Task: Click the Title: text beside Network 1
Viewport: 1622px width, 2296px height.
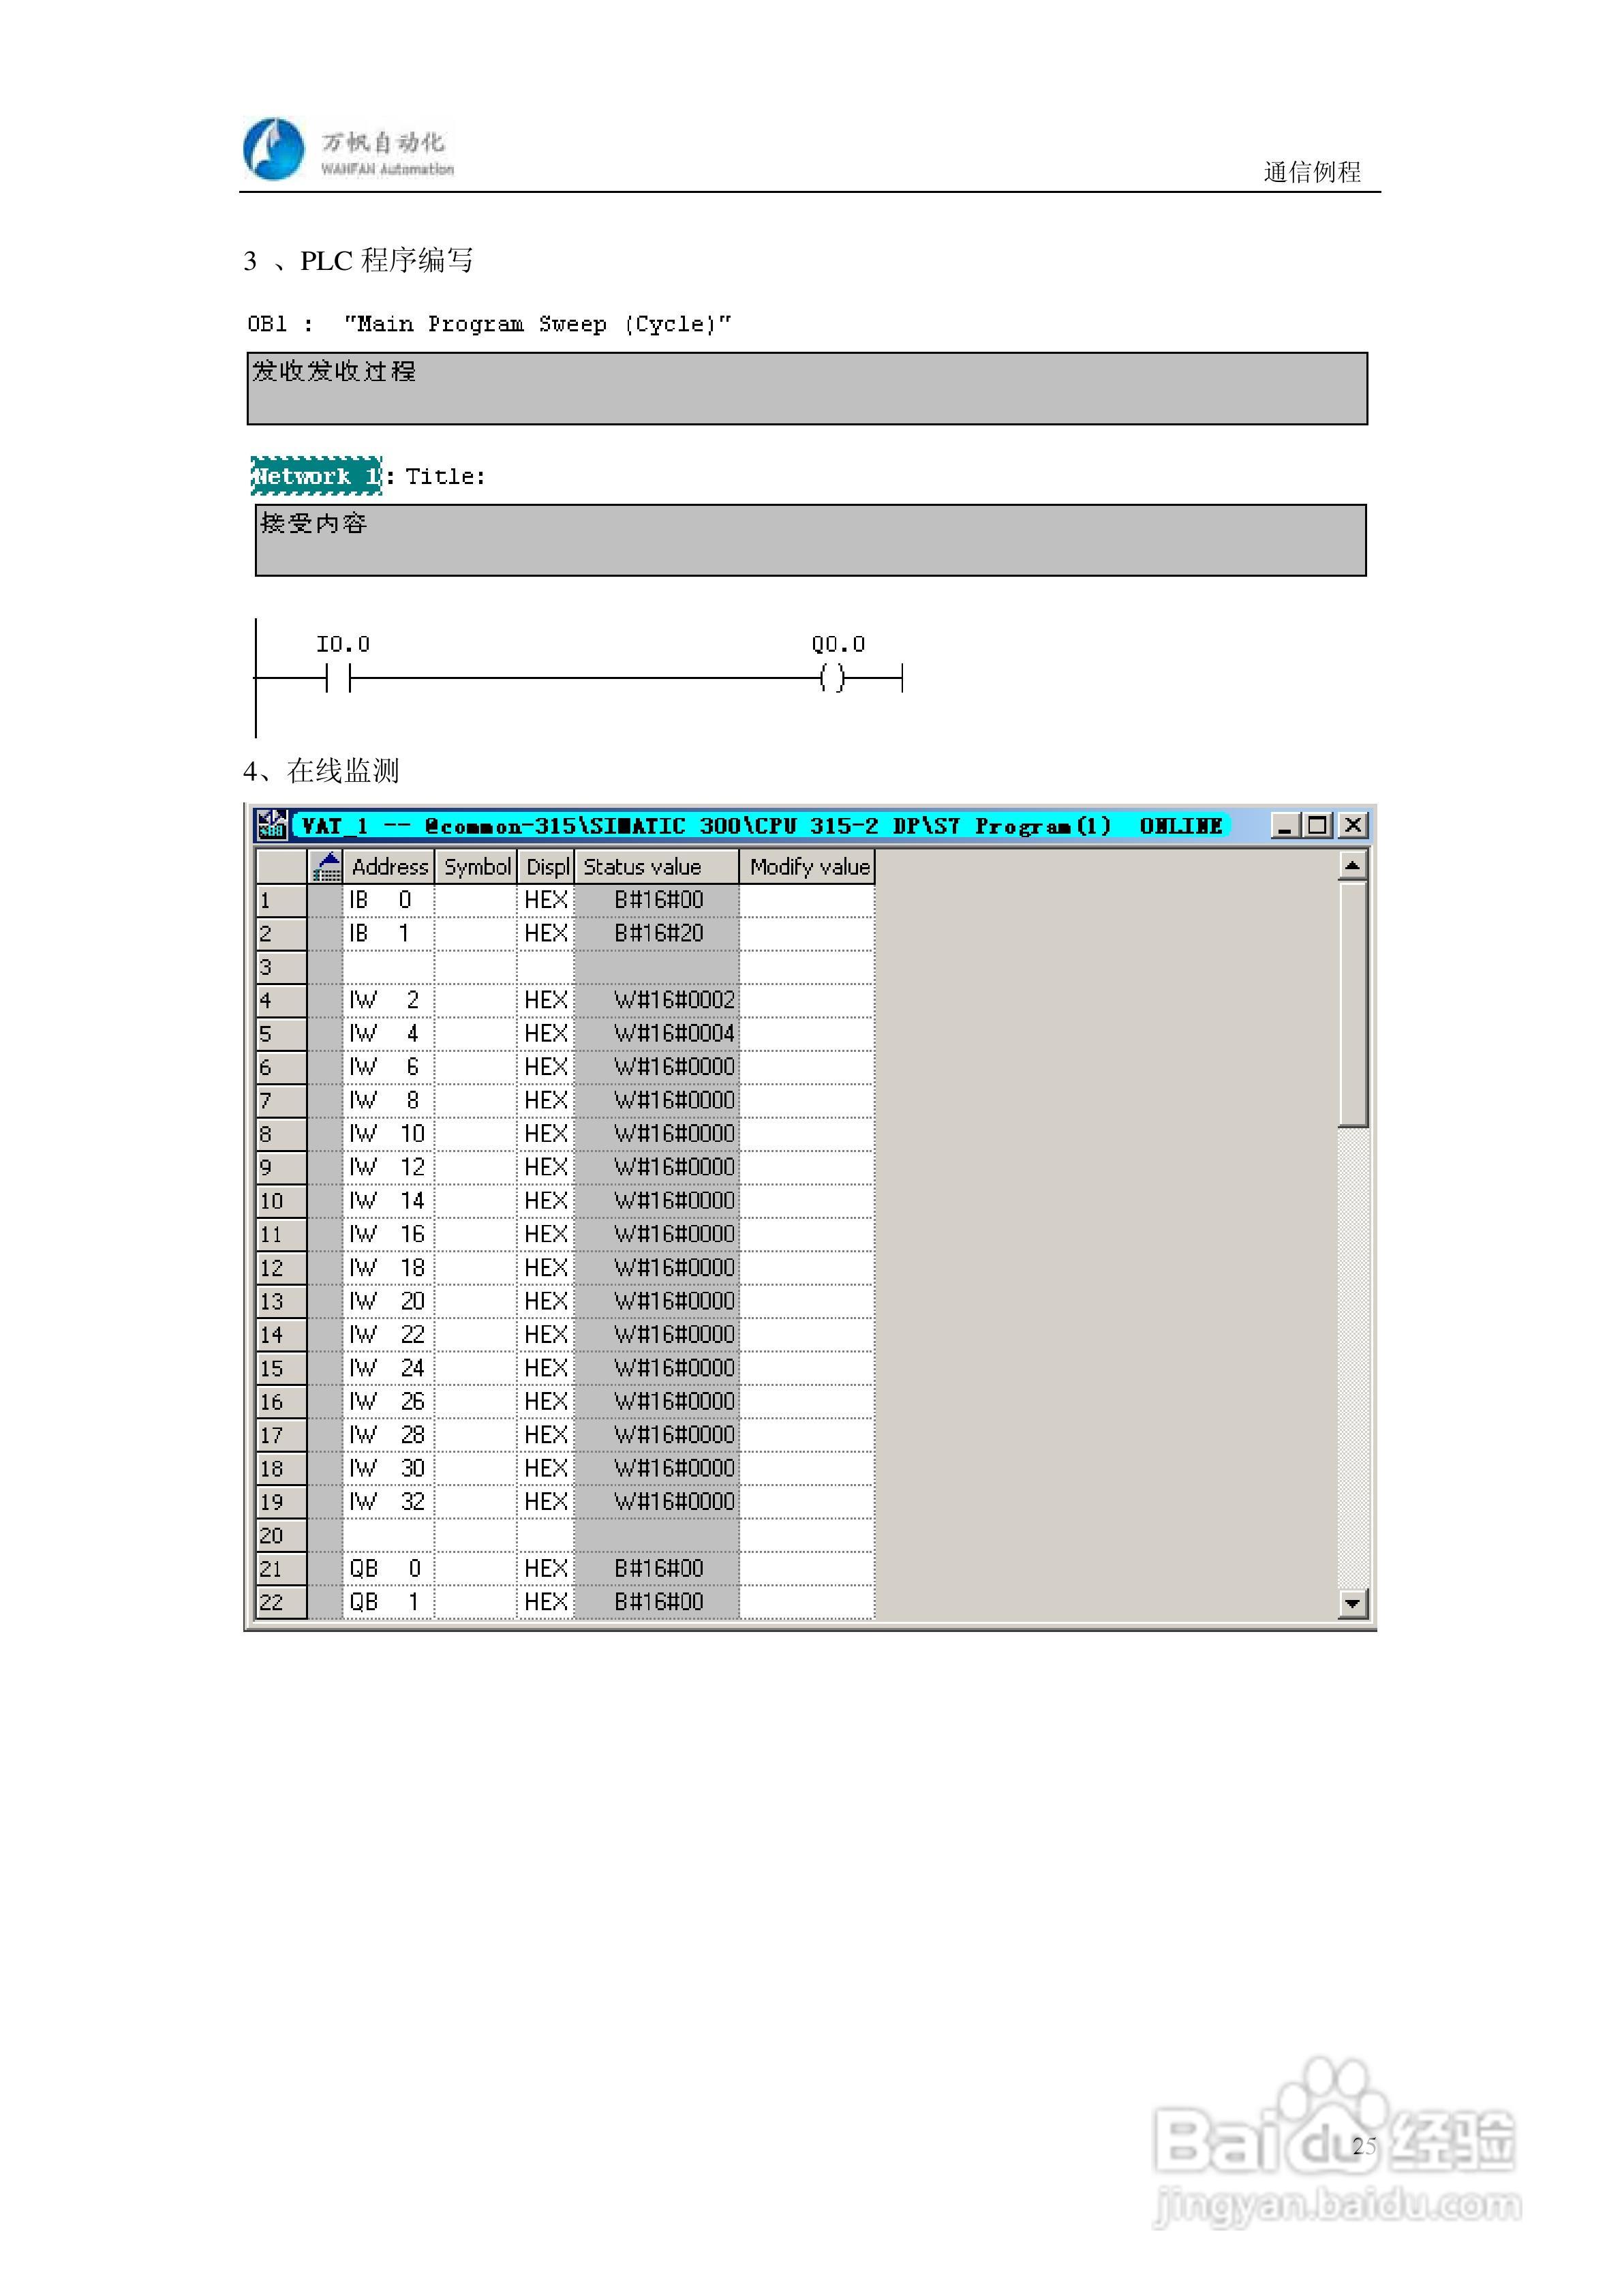Action: tap(445, 477)
